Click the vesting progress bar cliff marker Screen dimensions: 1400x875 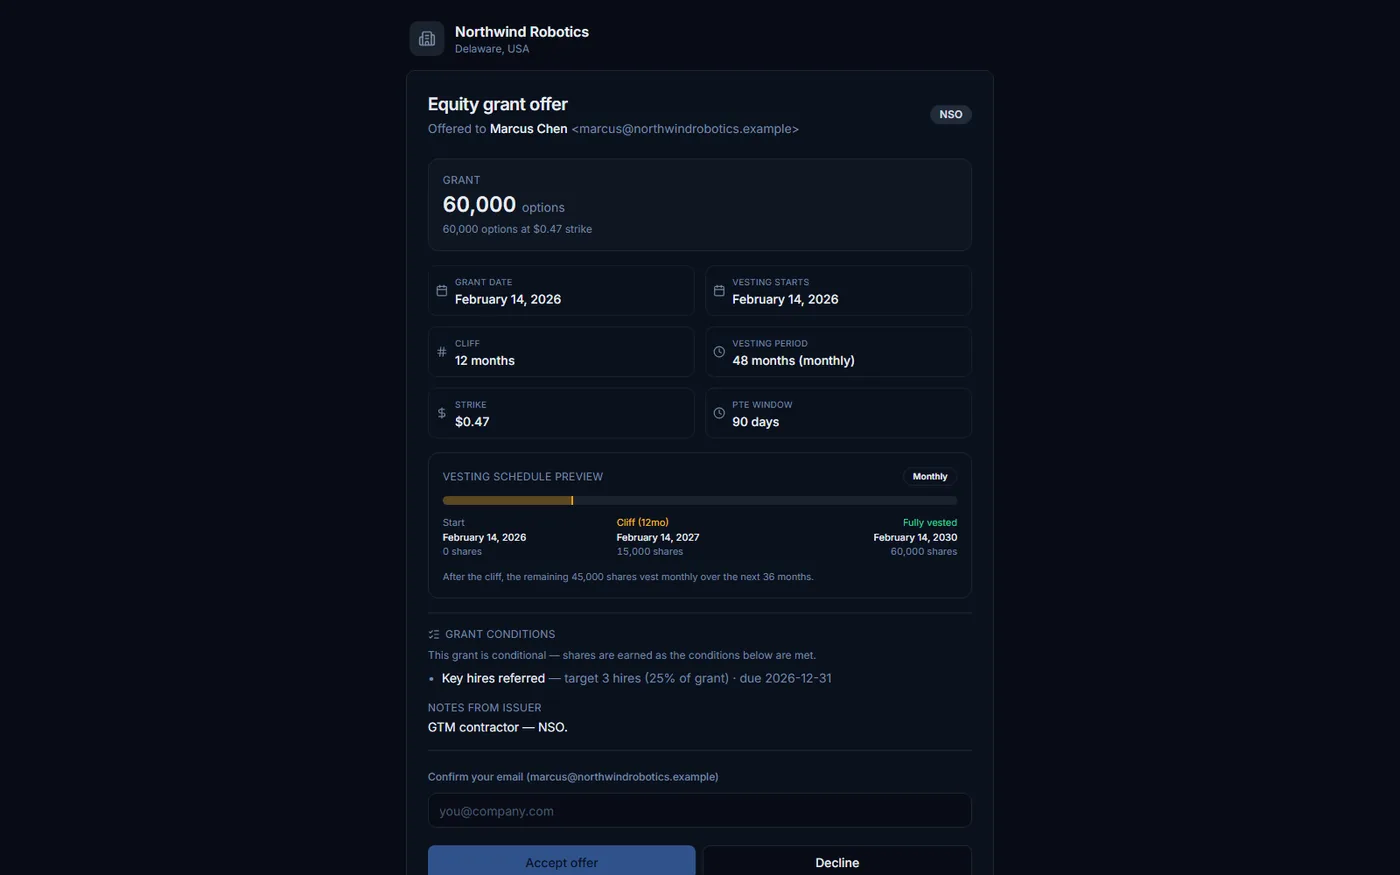[x=572, y=500]
